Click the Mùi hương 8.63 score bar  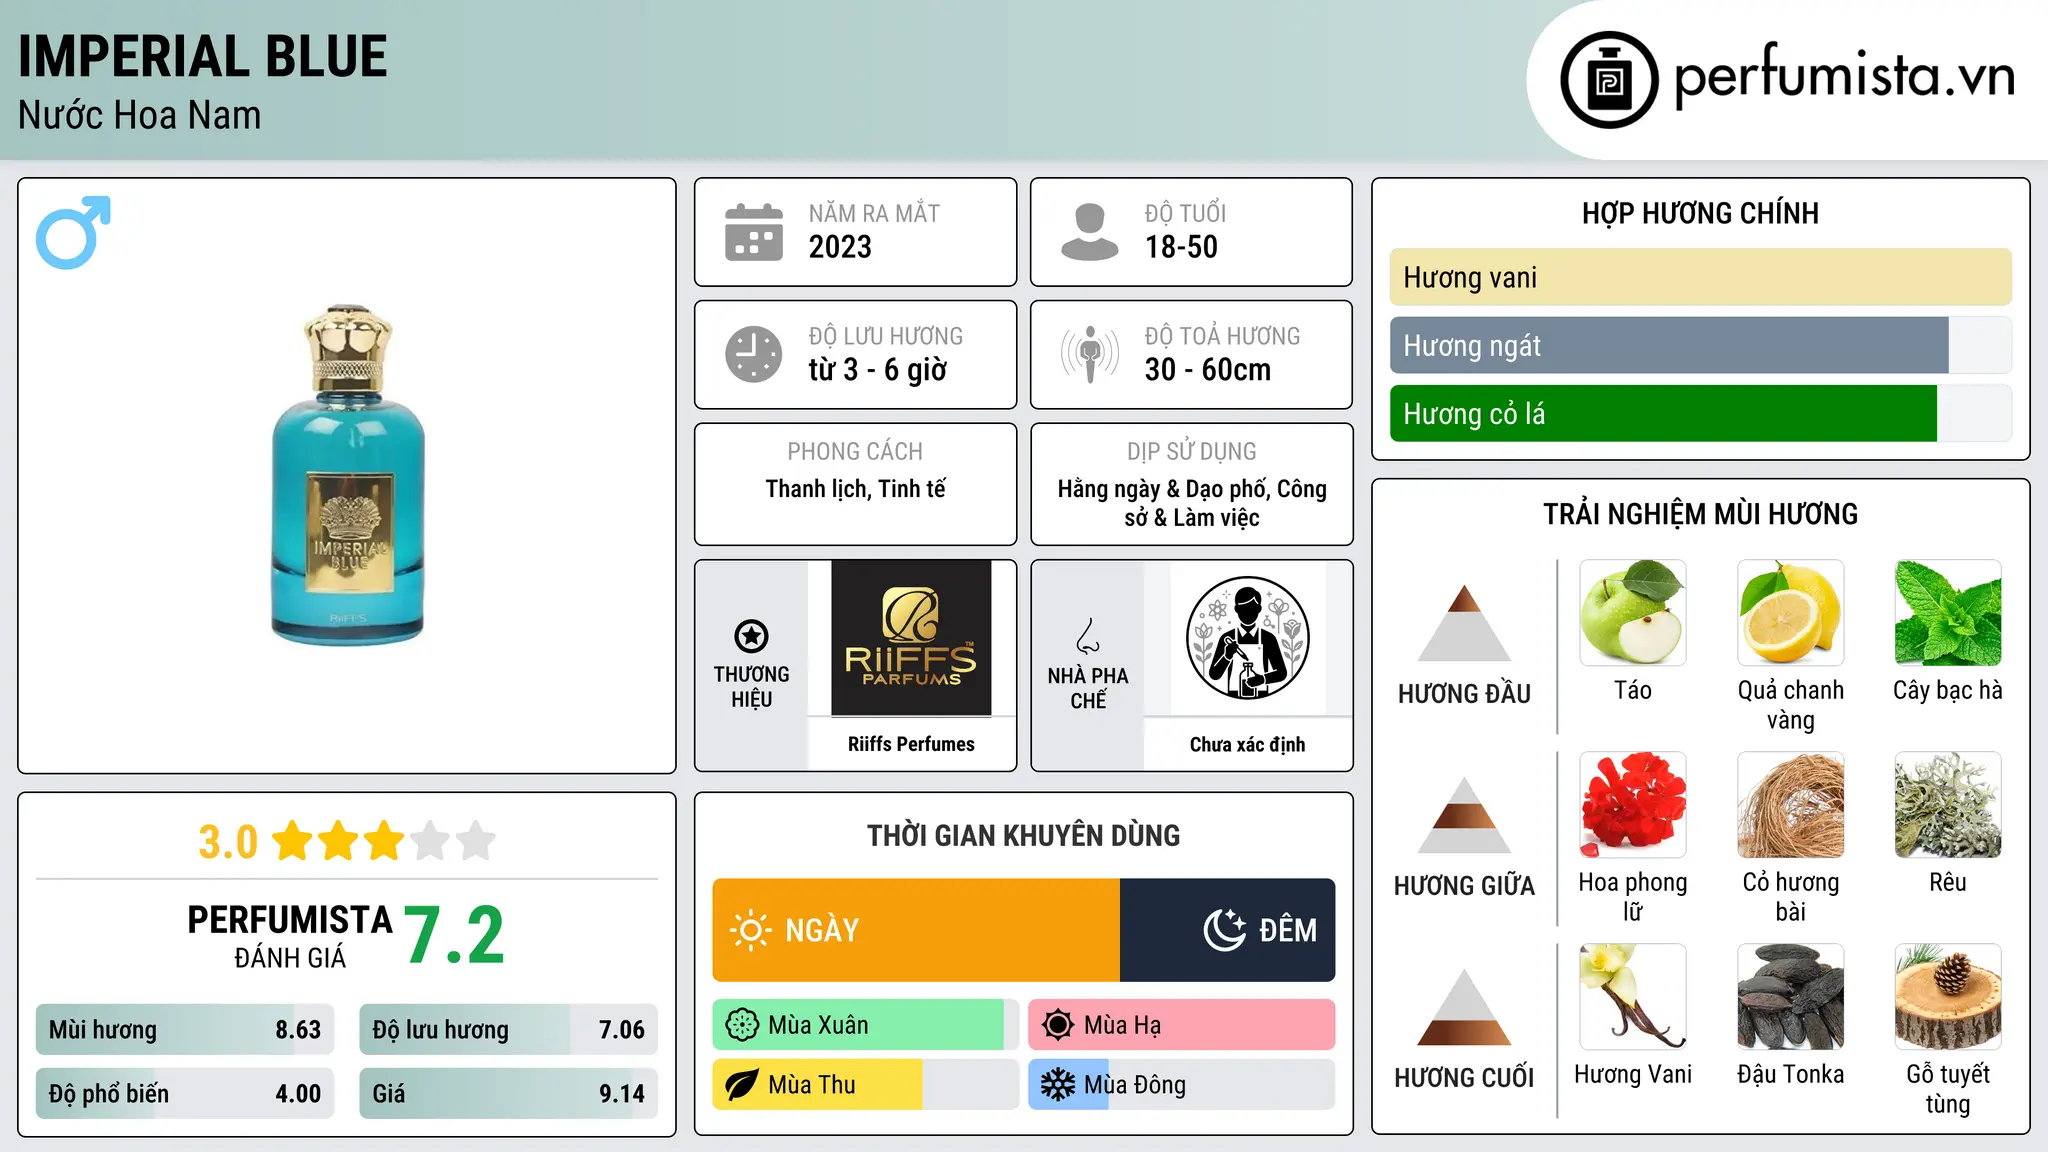click(185, 1029)
